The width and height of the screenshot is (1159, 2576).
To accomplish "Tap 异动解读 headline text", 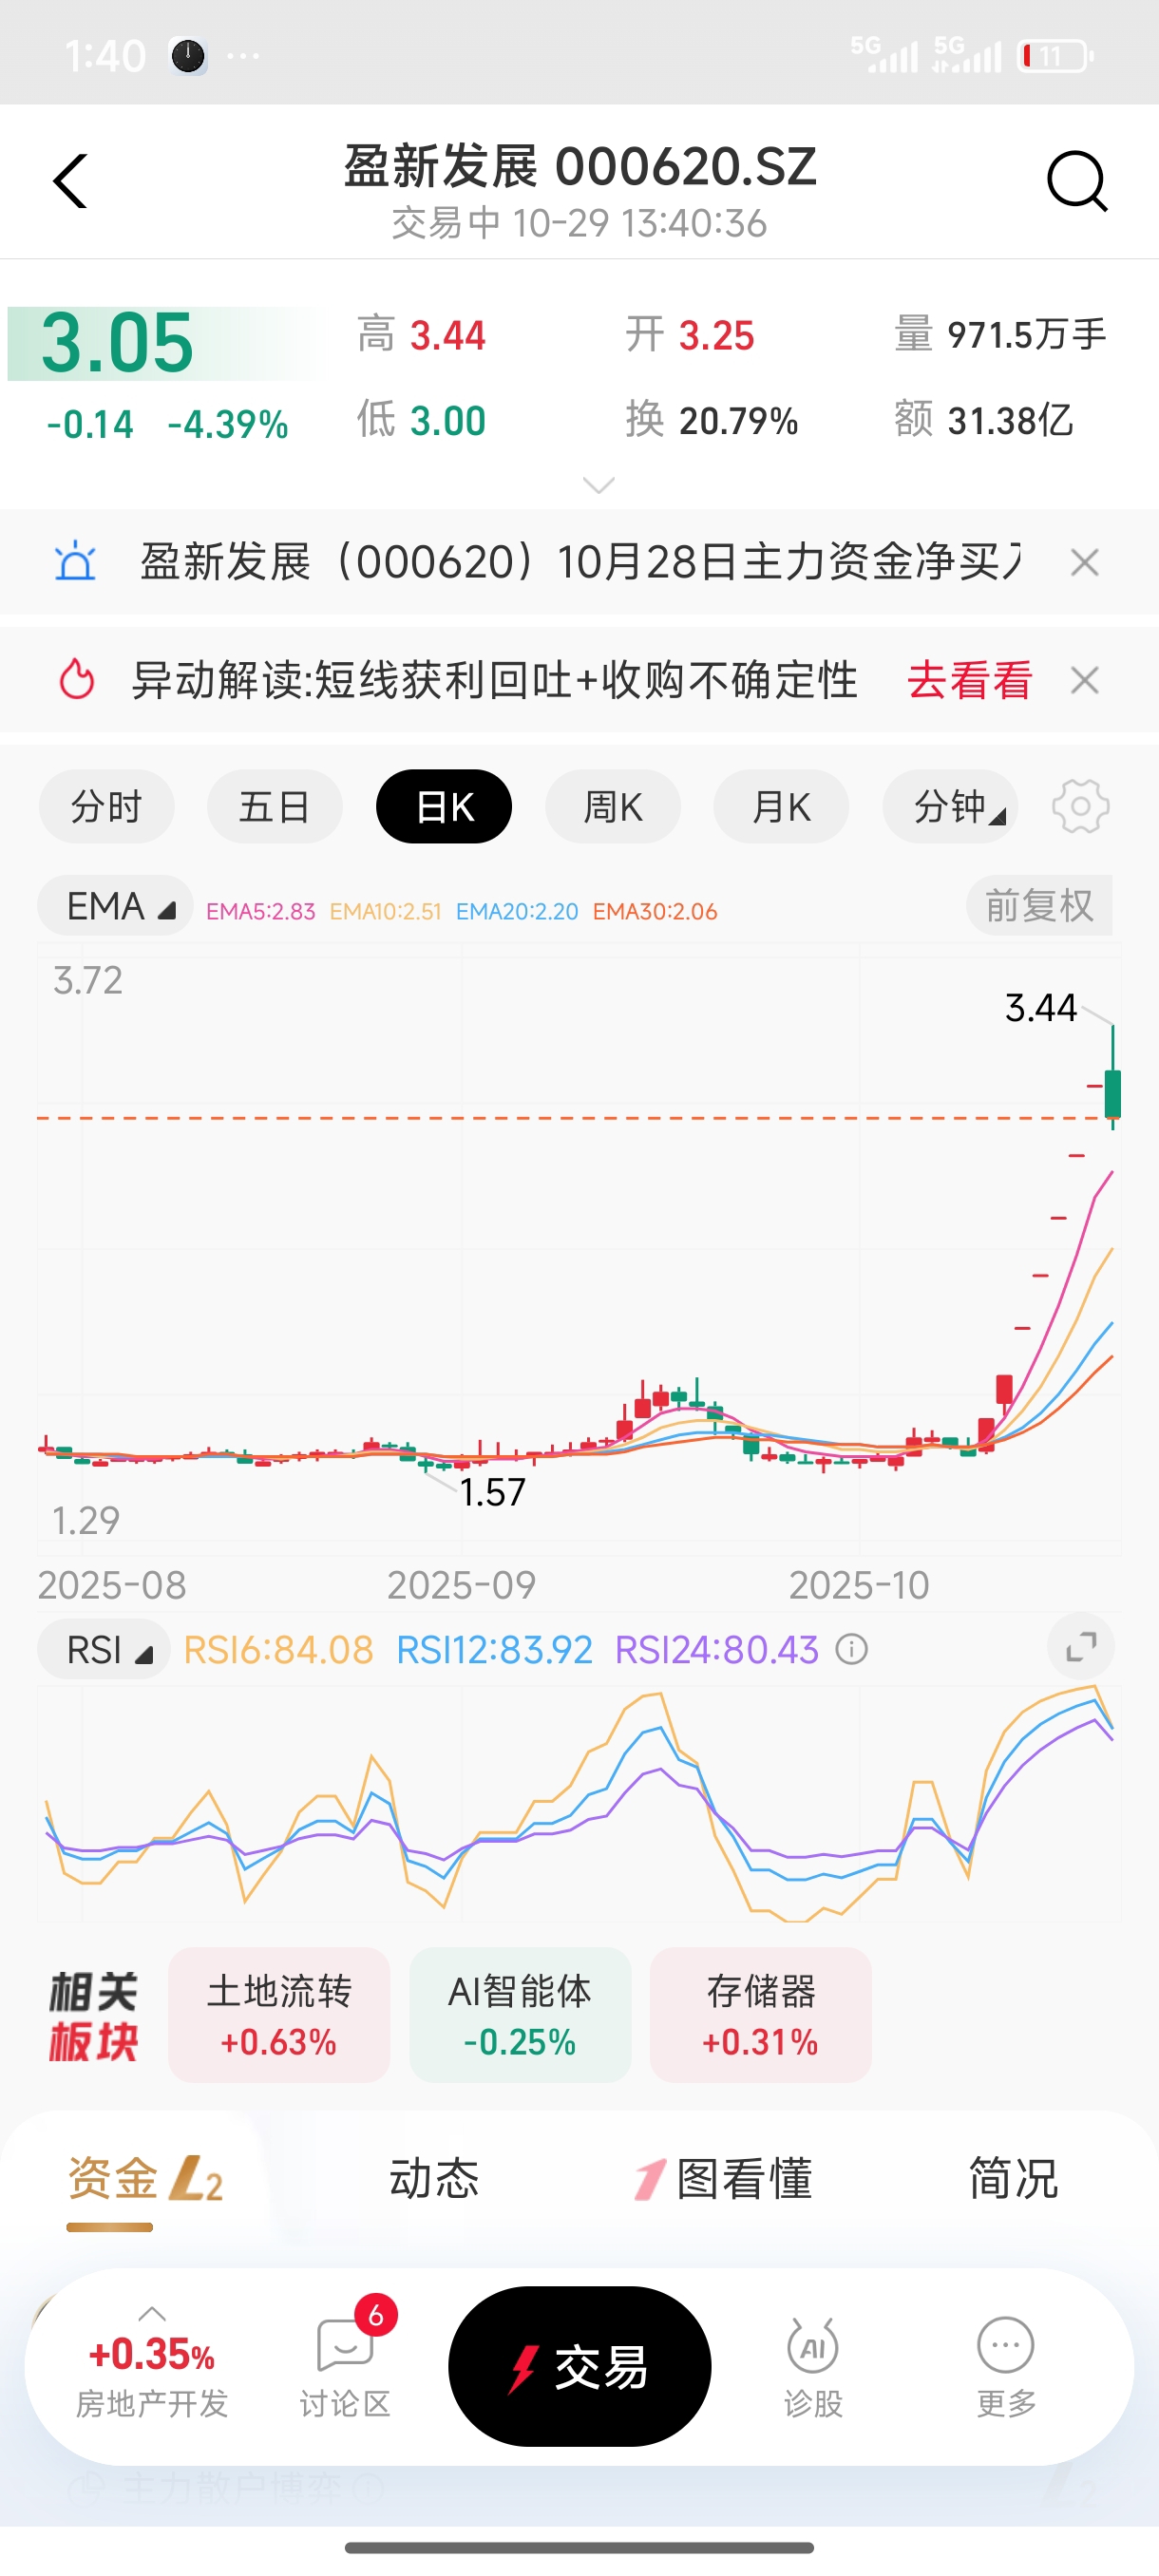I will pyautogui.click(x=495, y=680).
